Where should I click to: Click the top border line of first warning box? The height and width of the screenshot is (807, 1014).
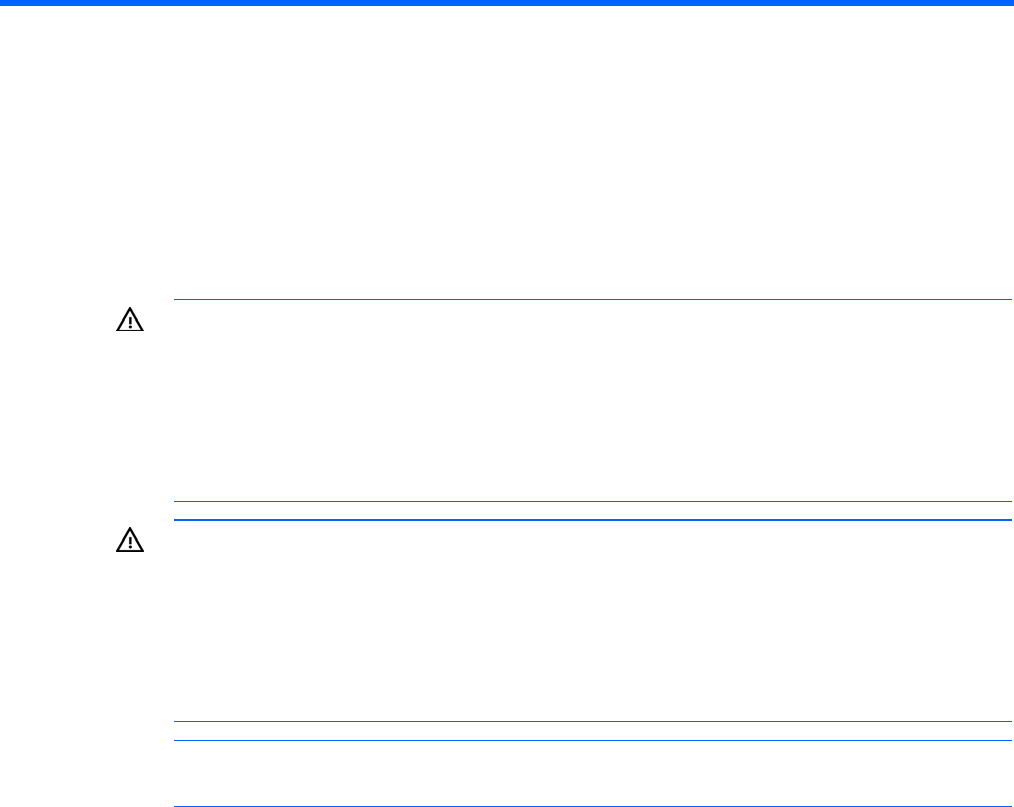click(x=592, y=300)
